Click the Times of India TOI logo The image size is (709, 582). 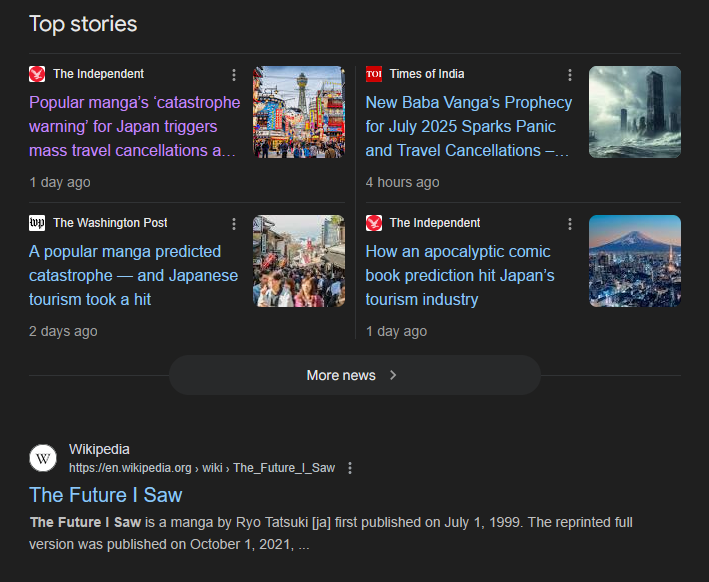373,74
